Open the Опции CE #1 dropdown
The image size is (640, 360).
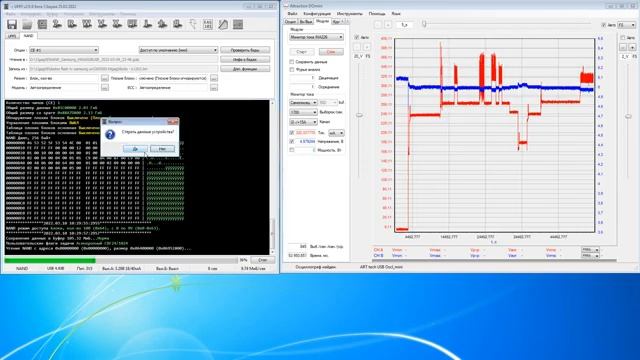(64, 50)
